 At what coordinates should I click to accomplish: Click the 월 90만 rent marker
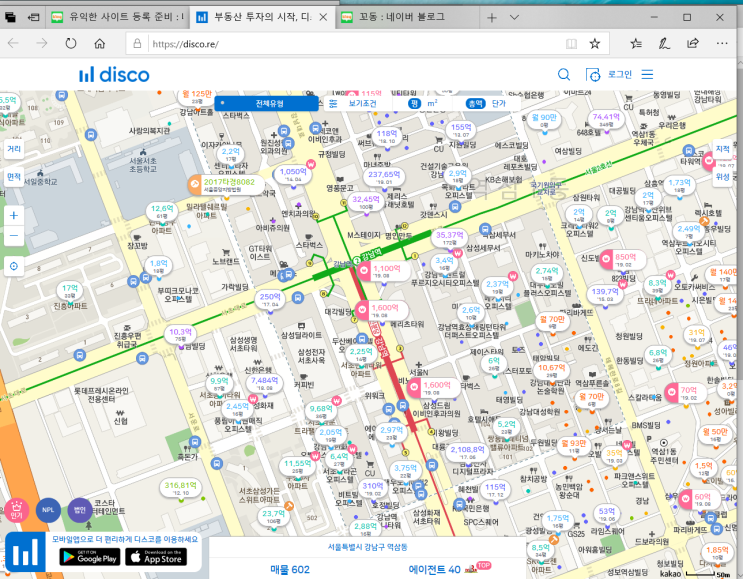[x=544, y=120]
